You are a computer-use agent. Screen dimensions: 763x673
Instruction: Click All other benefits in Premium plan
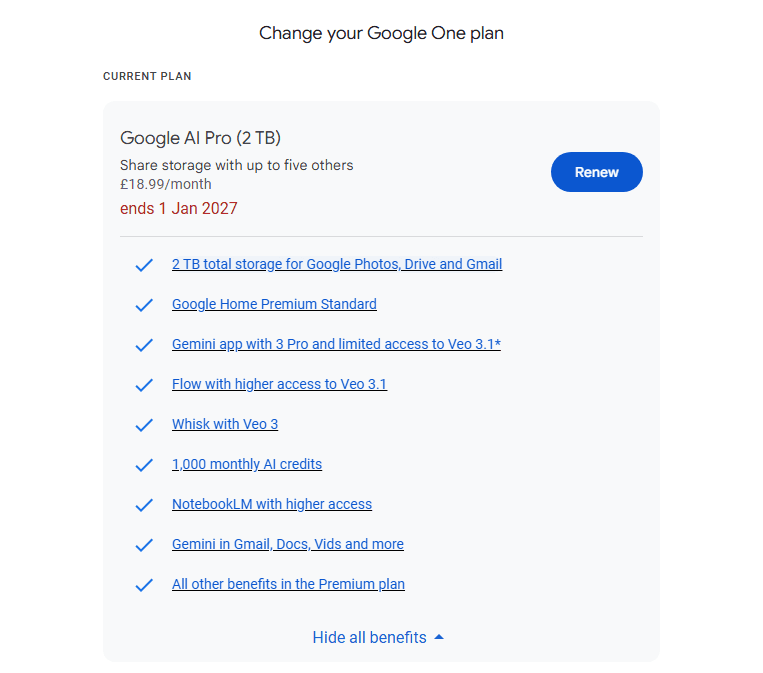click(288, 584)
